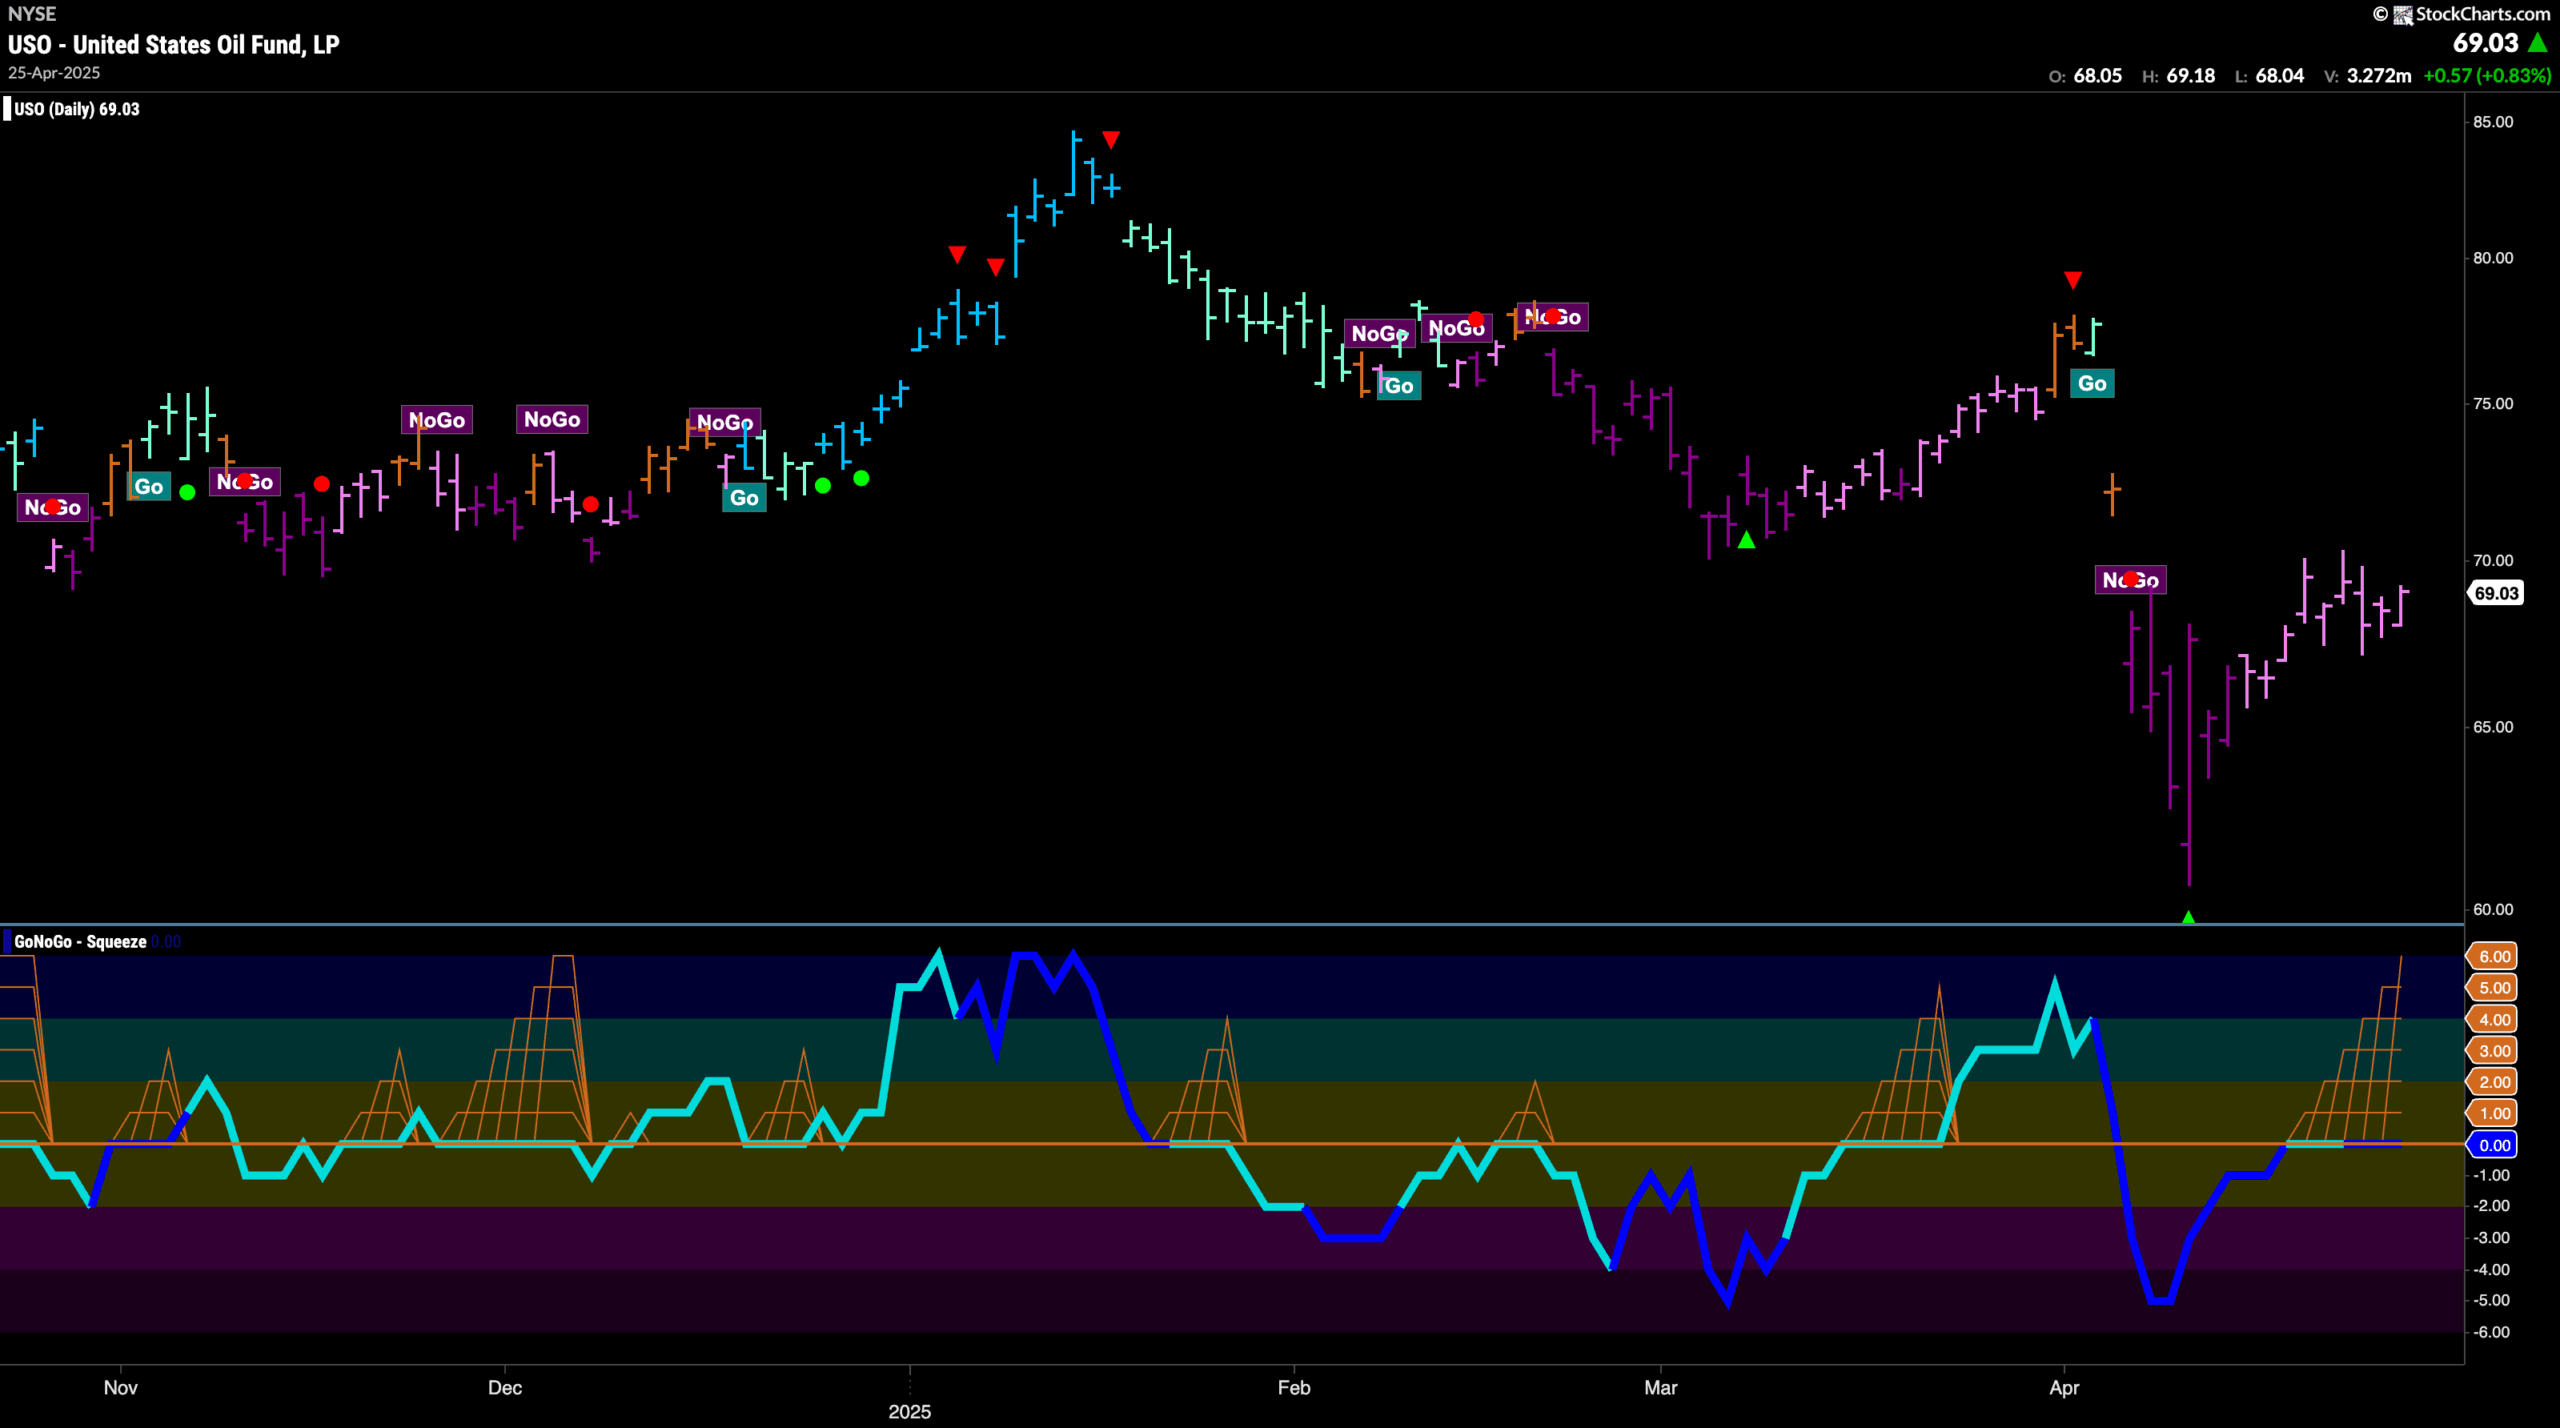
Task: Click the red dot in early December
Action: 591,504
